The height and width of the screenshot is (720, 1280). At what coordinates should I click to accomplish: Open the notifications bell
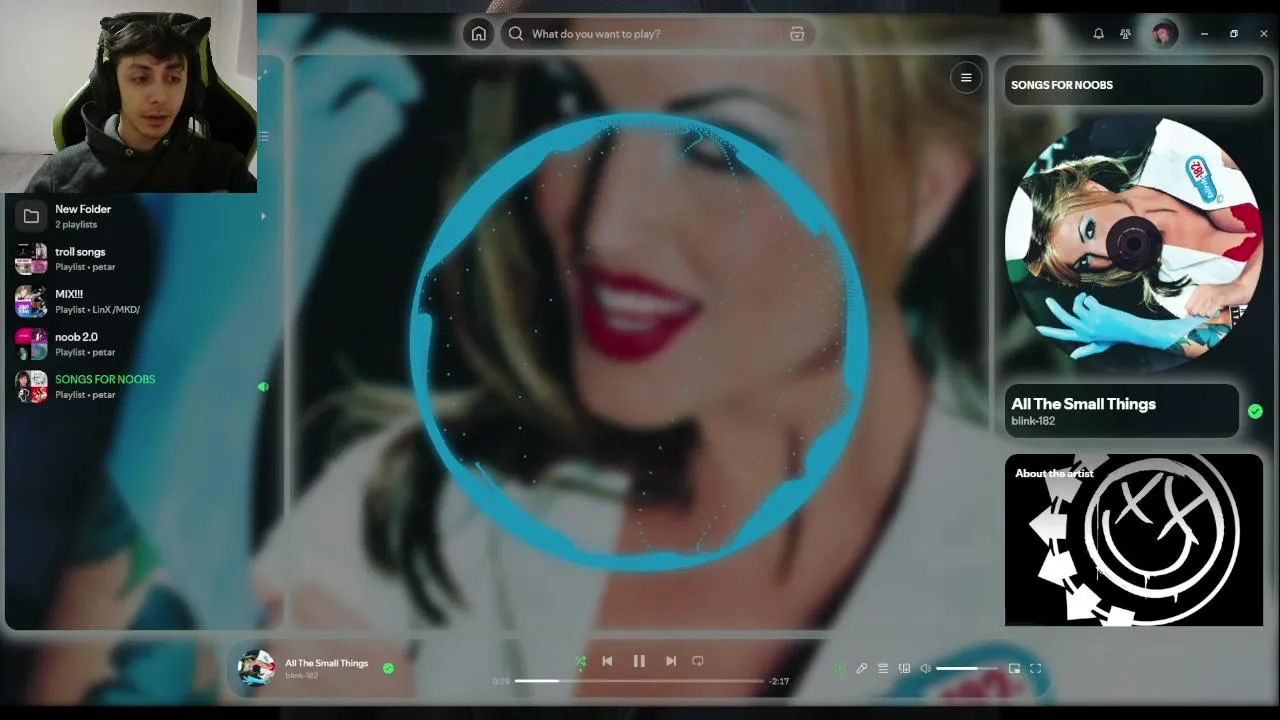coord(1098,34)
